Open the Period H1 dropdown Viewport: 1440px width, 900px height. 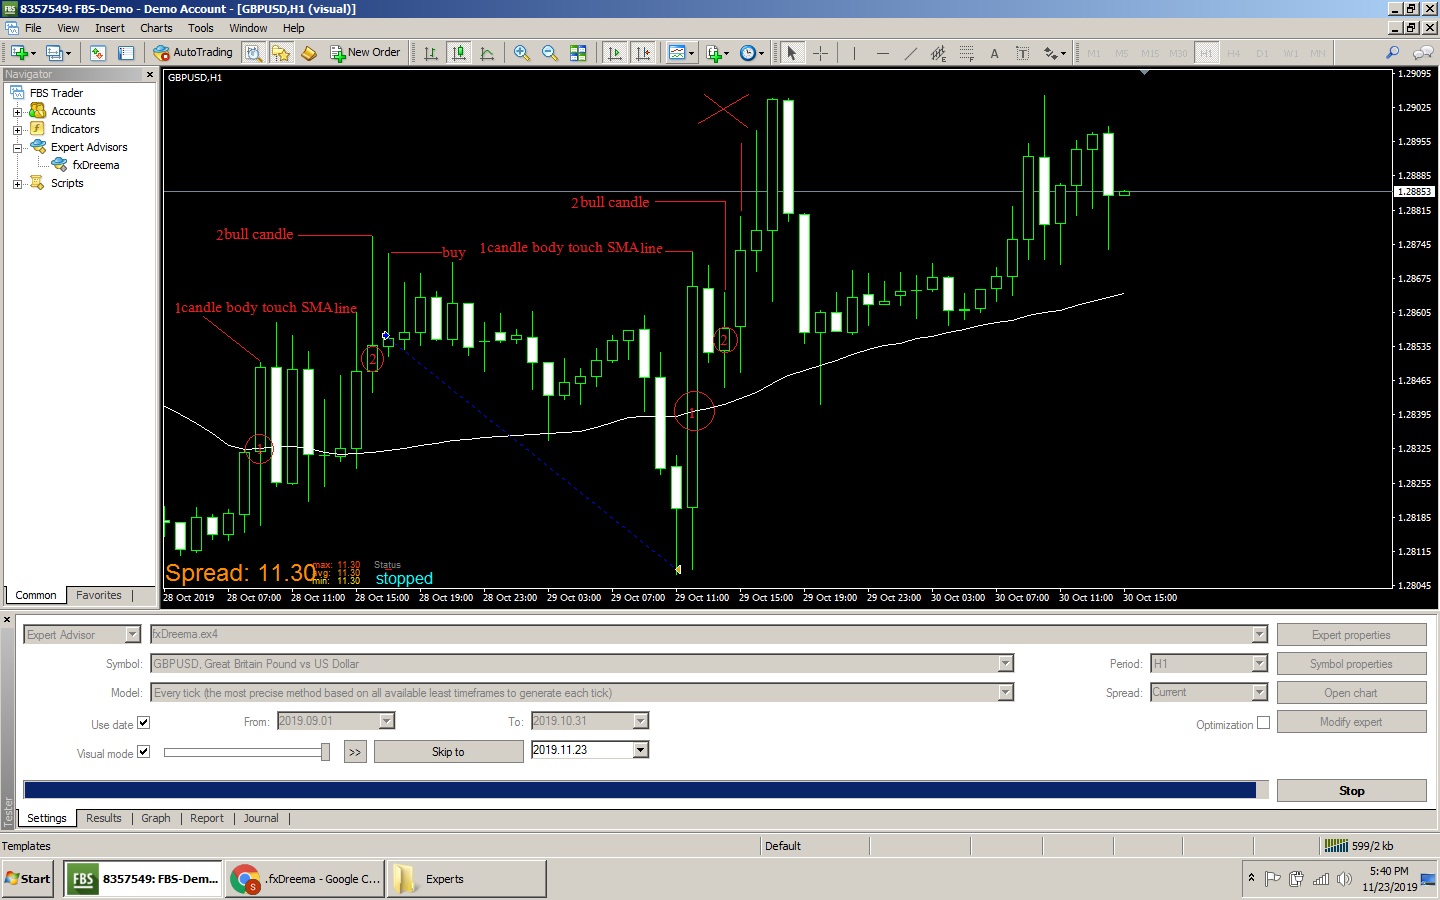pos(1259,664)
